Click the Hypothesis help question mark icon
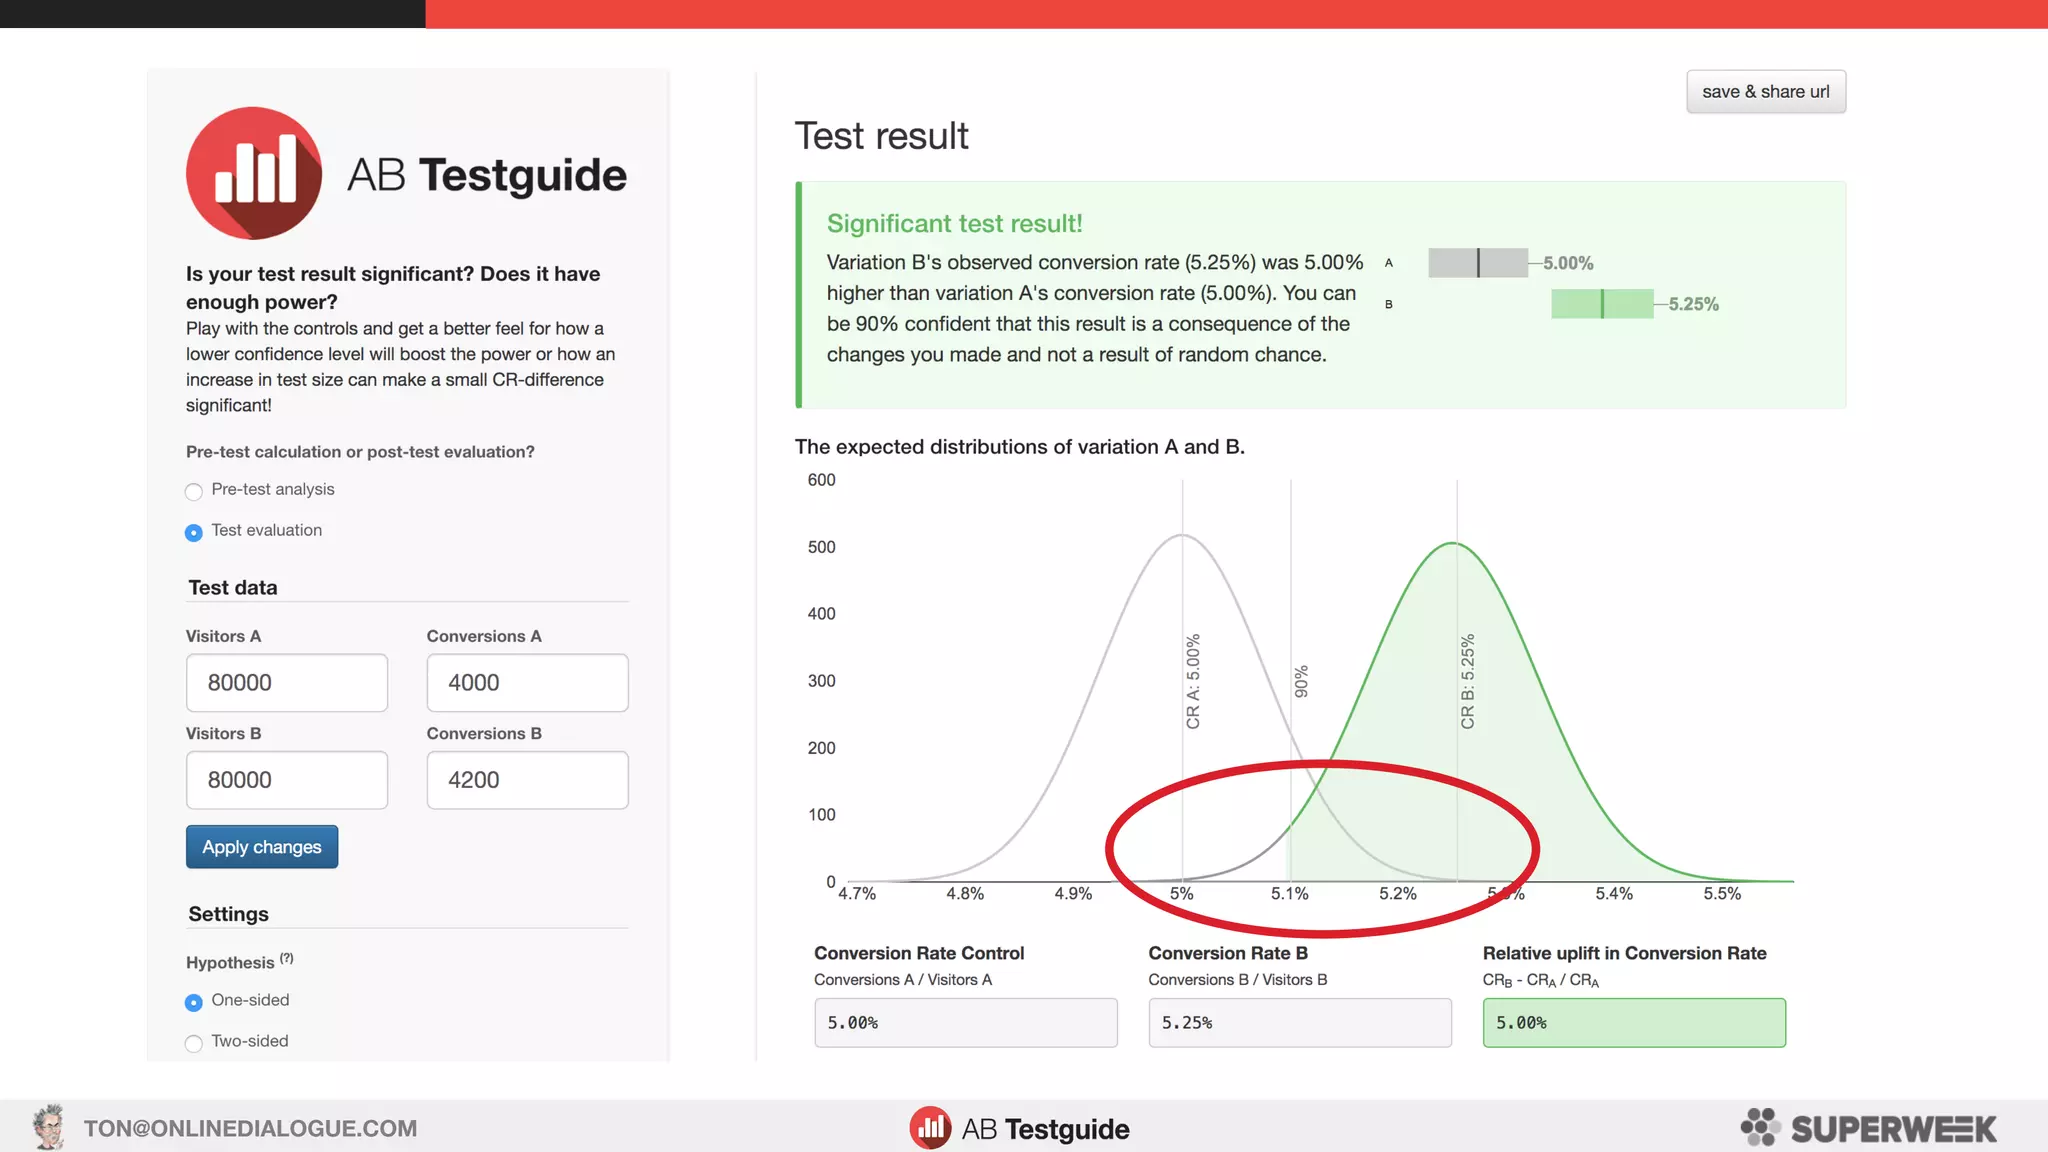This screenshot has height=1152, width=2048. [x=287, y=958]
